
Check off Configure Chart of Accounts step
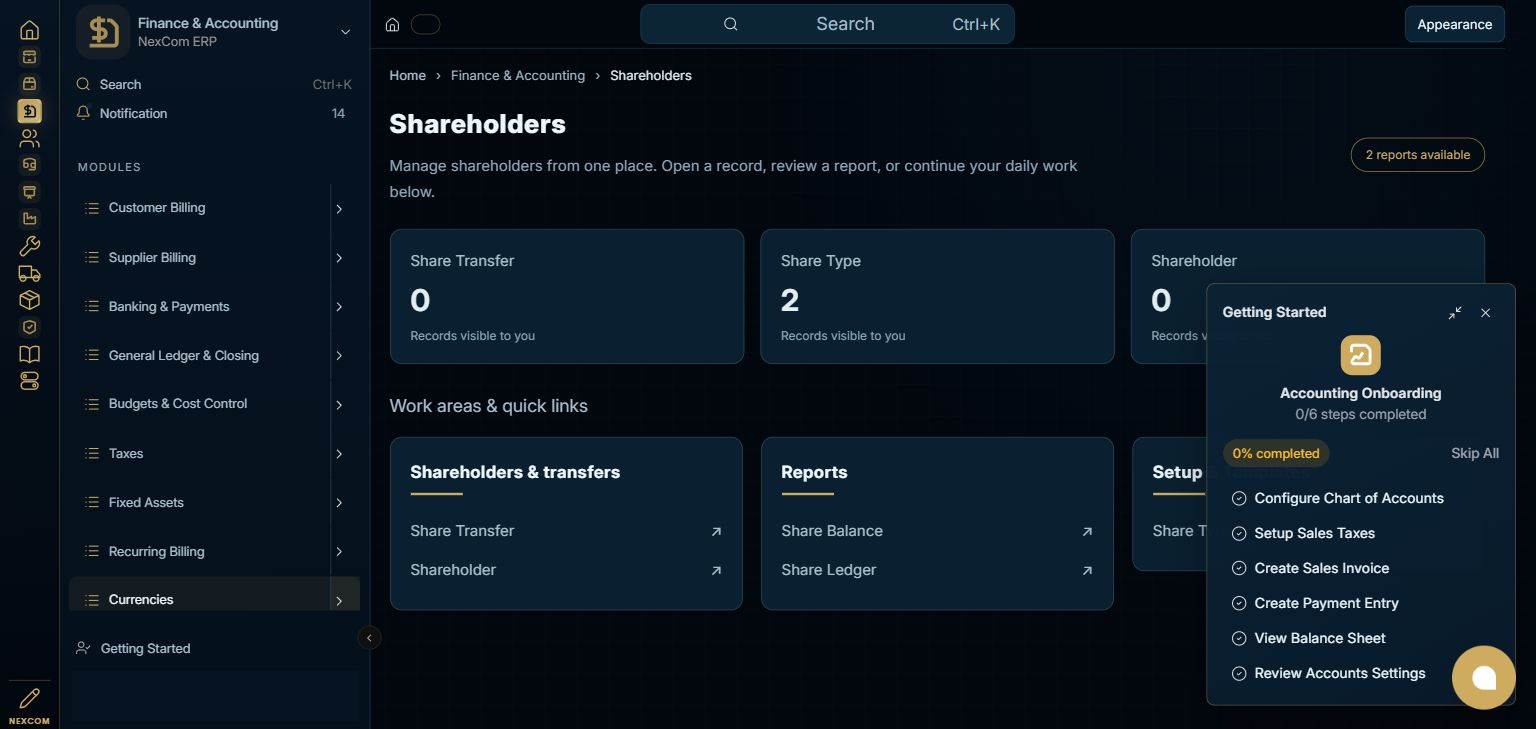pos(1239,498)
